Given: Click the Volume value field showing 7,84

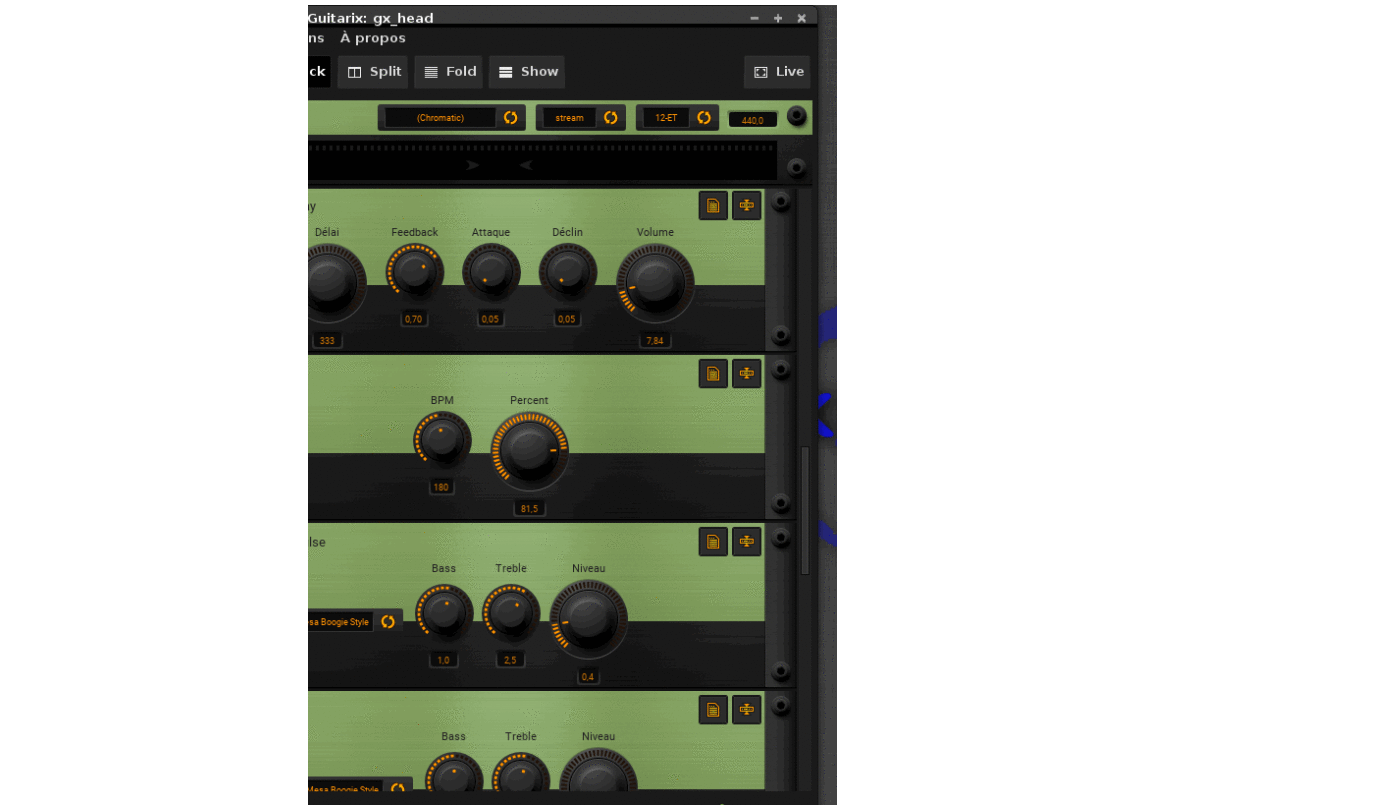Looking at the screenshot, I should [x=655, y=341].
